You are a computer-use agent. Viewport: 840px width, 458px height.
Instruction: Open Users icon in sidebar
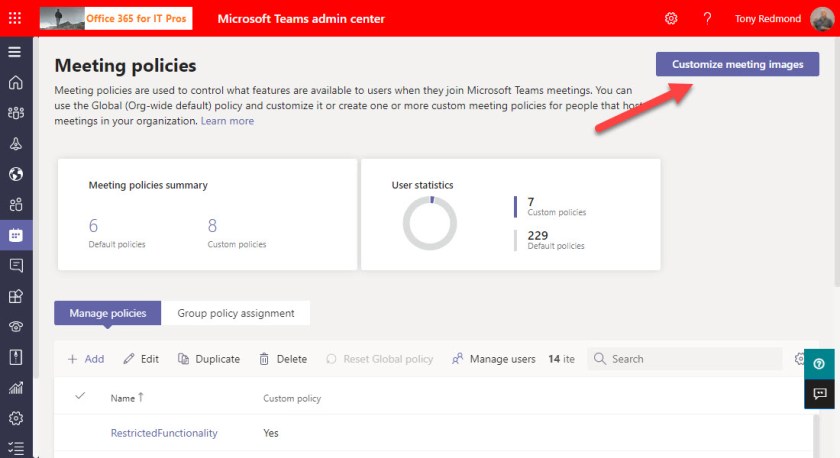coord(16,205)
